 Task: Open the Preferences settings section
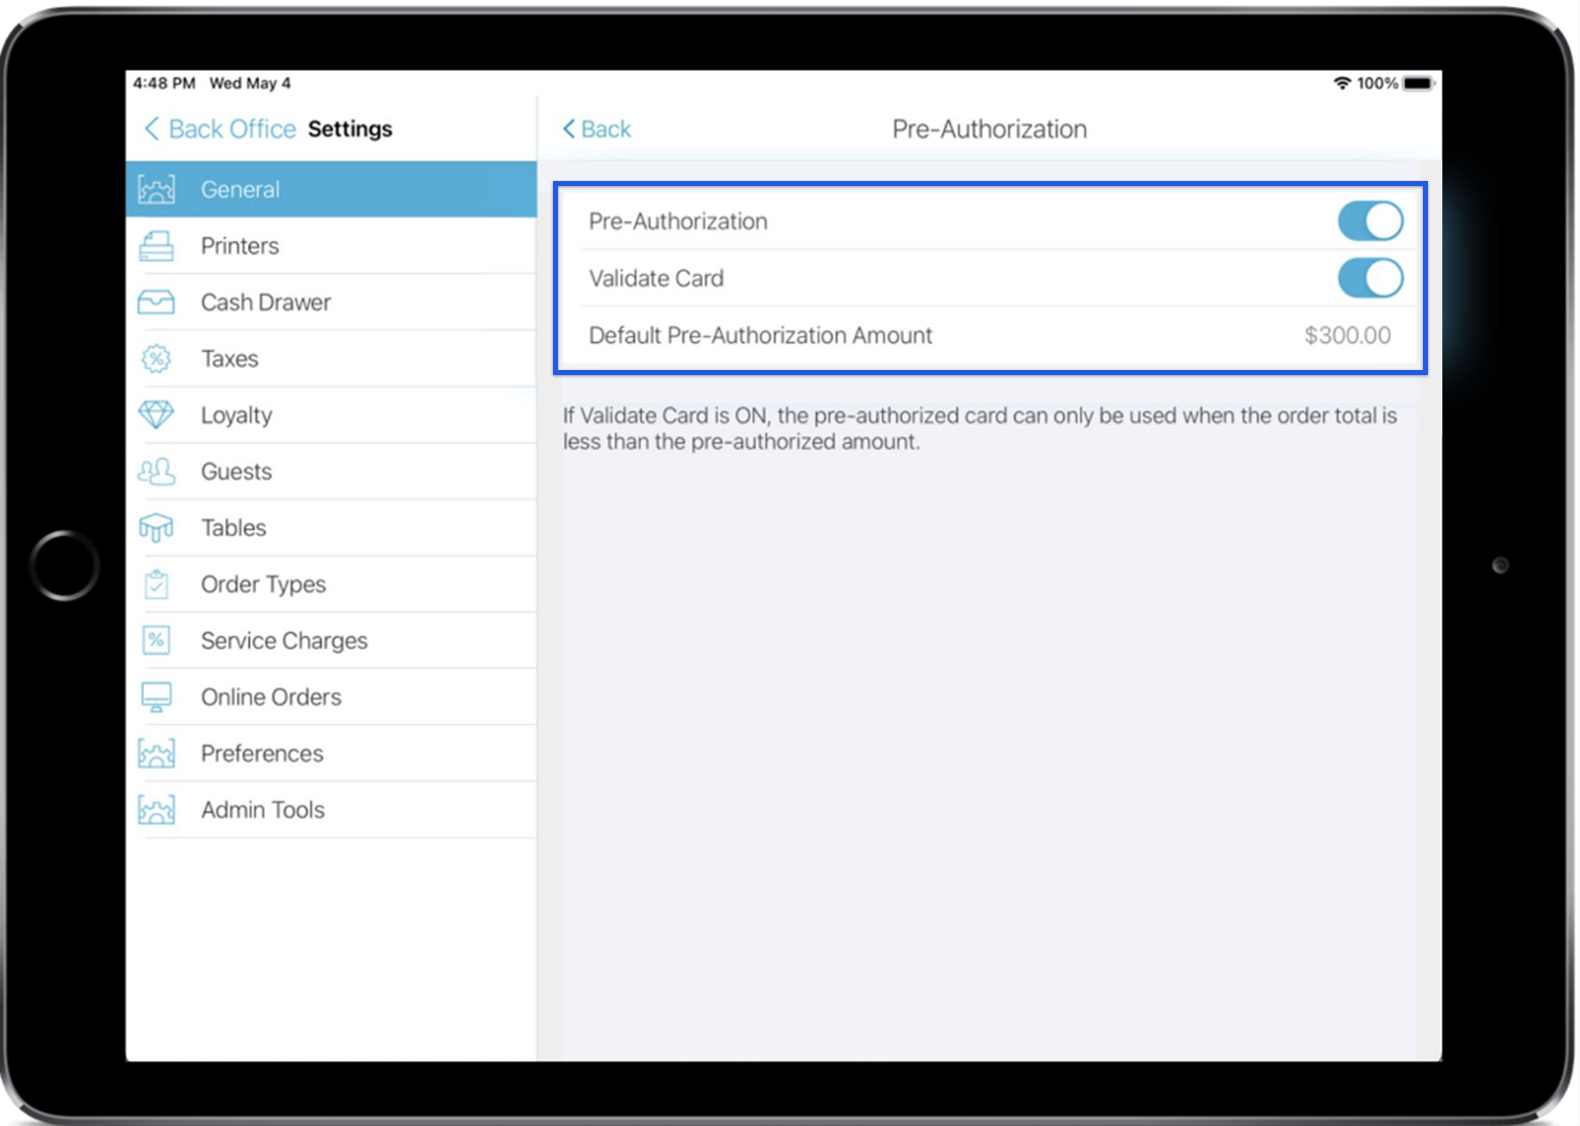tap(262, 753)
